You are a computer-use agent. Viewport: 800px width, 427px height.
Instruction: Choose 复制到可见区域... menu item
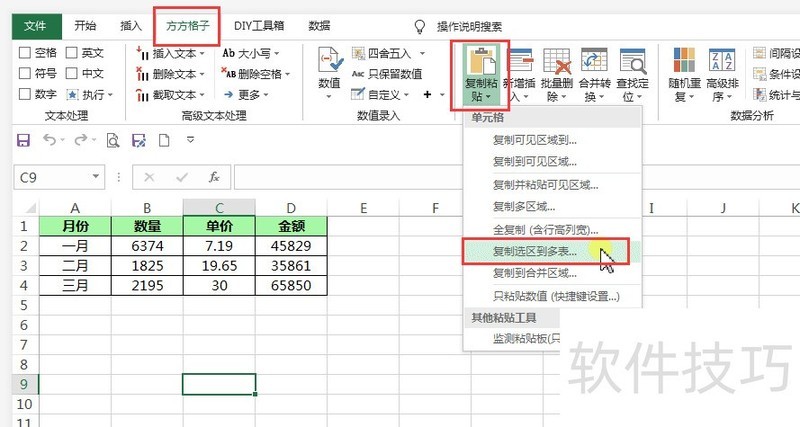(x=552, y=162)
